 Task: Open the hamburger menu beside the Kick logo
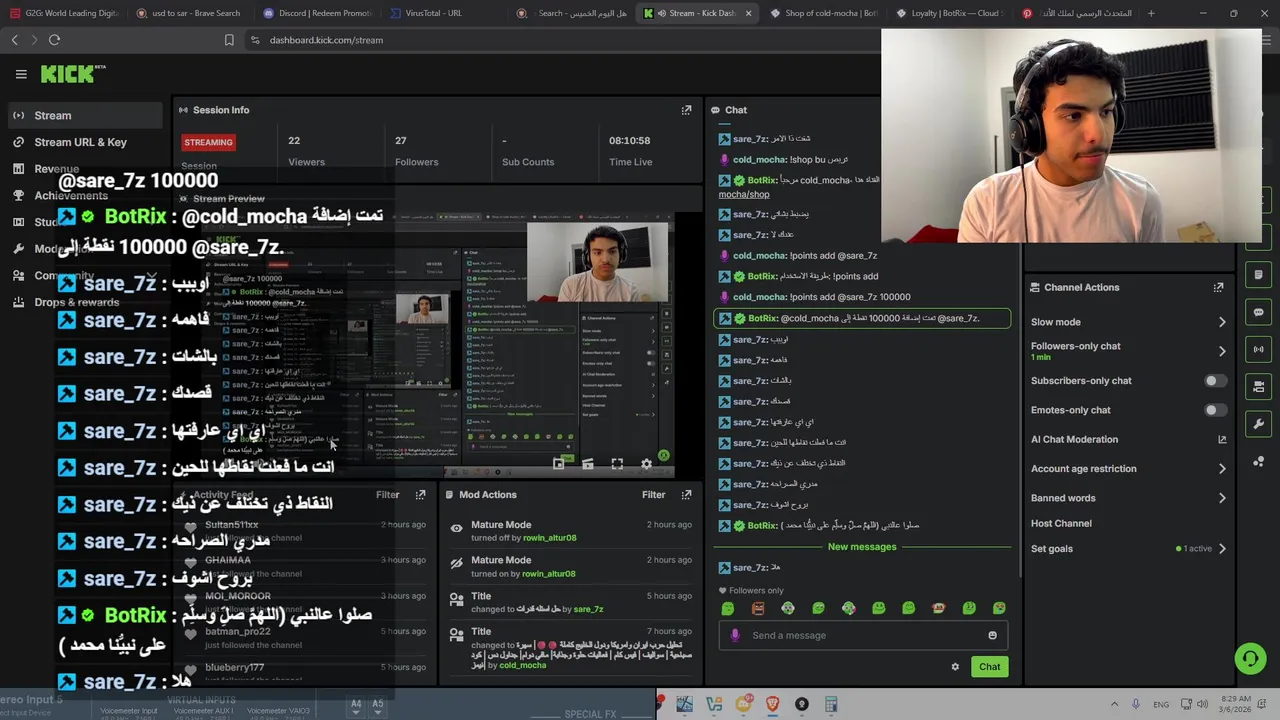click(x=20, y=74)
